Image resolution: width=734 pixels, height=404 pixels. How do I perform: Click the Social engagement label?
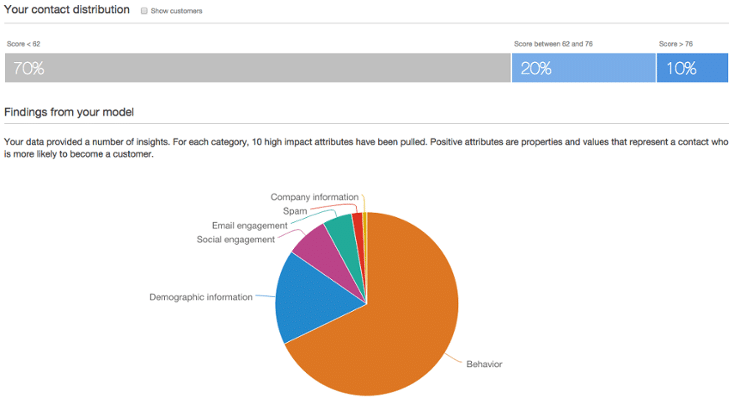pyautogui.click(x=235, y=240)
